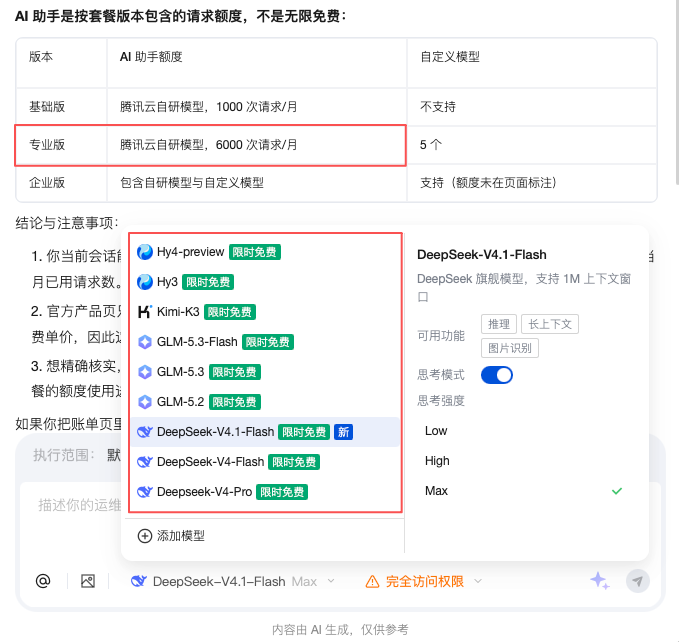The height and width of the screenshot is (642, 679).
Task: Click the 基础版 table cell
Action: tap(61, 107)
